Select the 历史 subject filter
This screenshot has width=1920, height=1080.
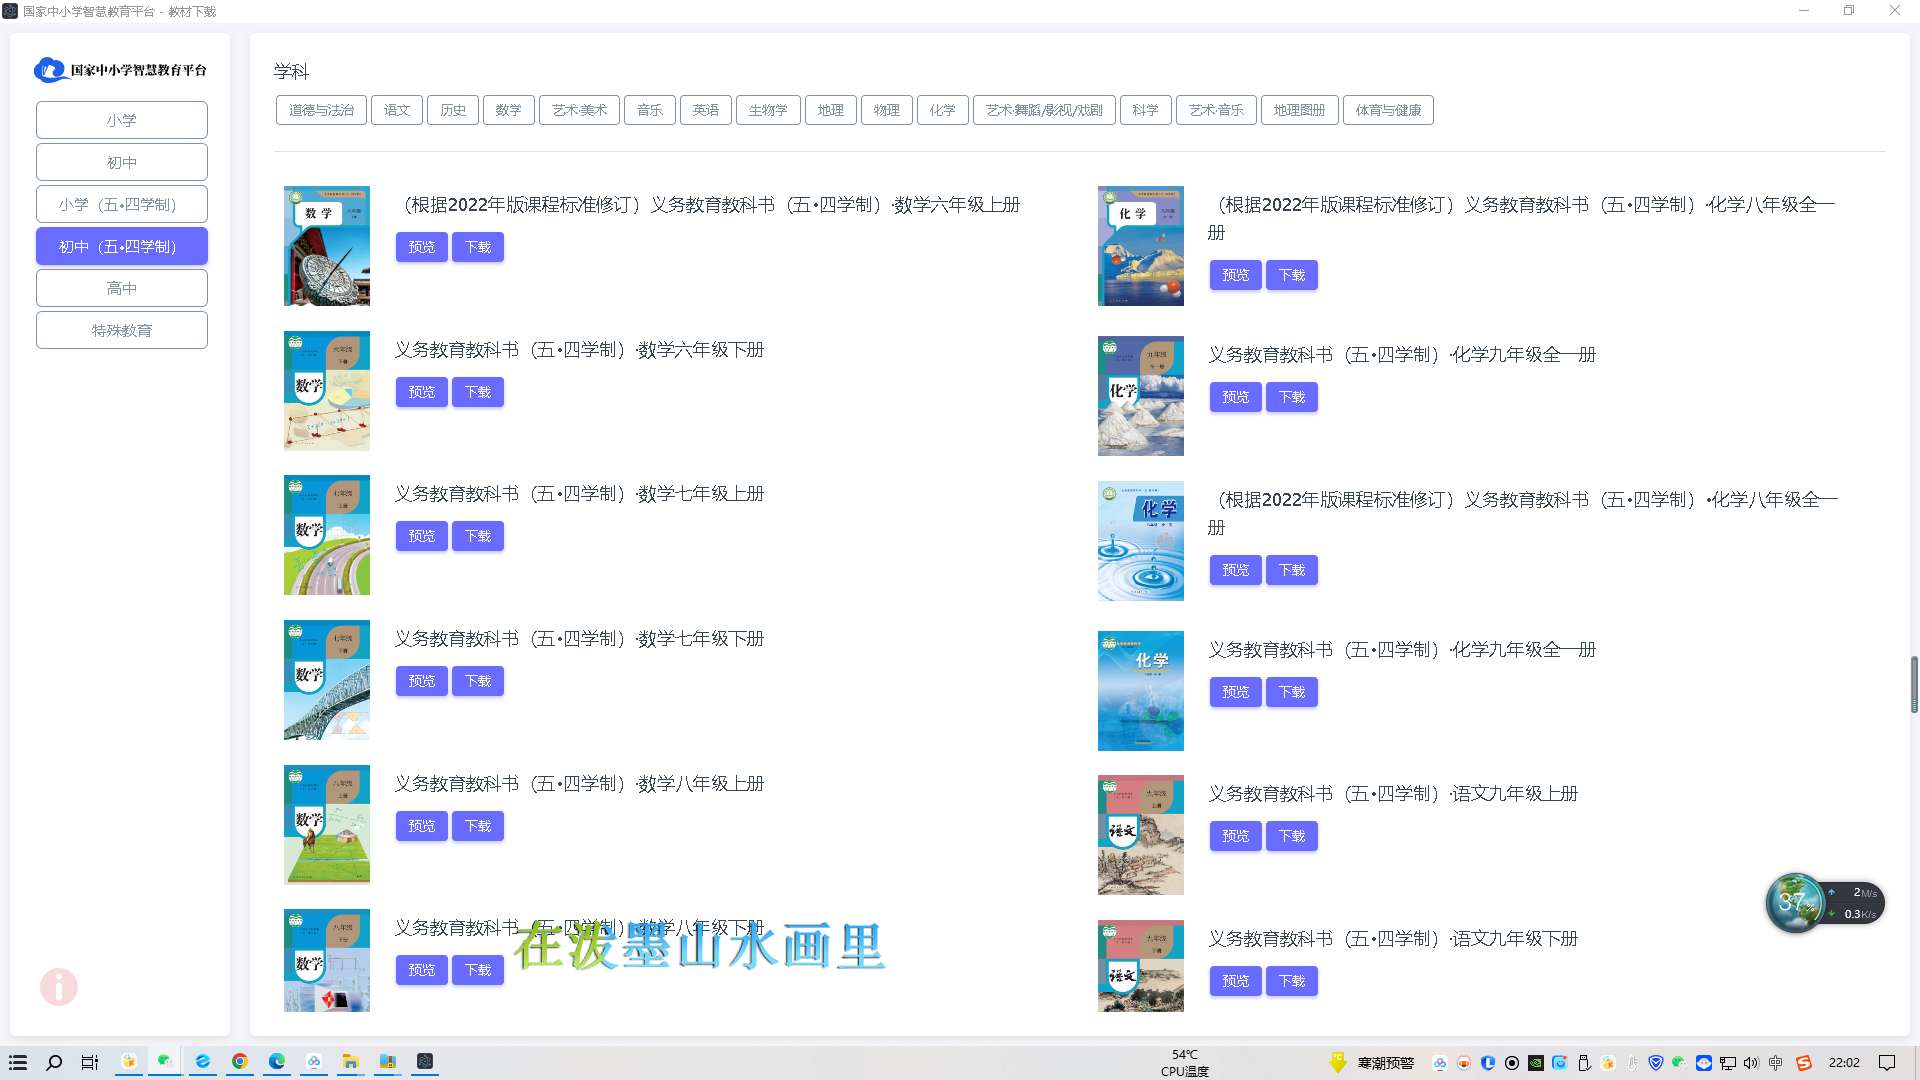453,110
